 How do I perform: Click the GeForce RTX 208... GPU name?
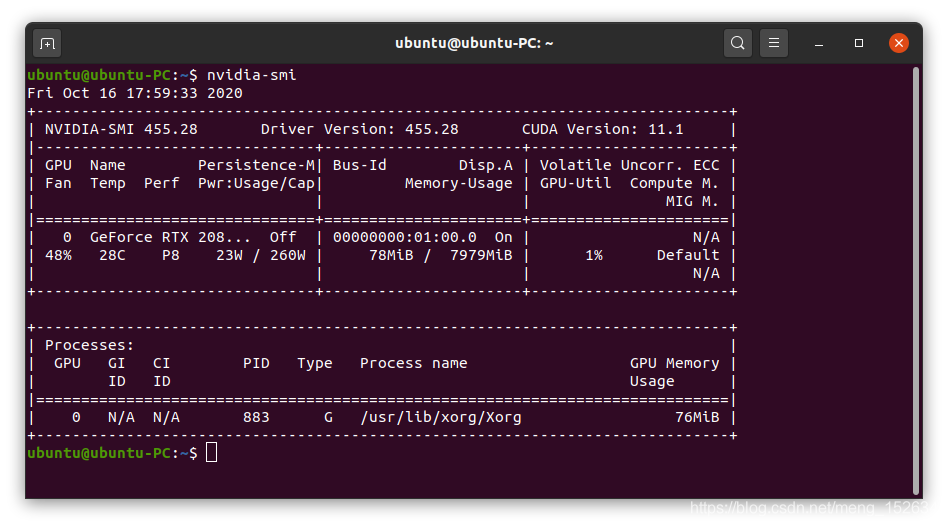[x=170, y=238]
